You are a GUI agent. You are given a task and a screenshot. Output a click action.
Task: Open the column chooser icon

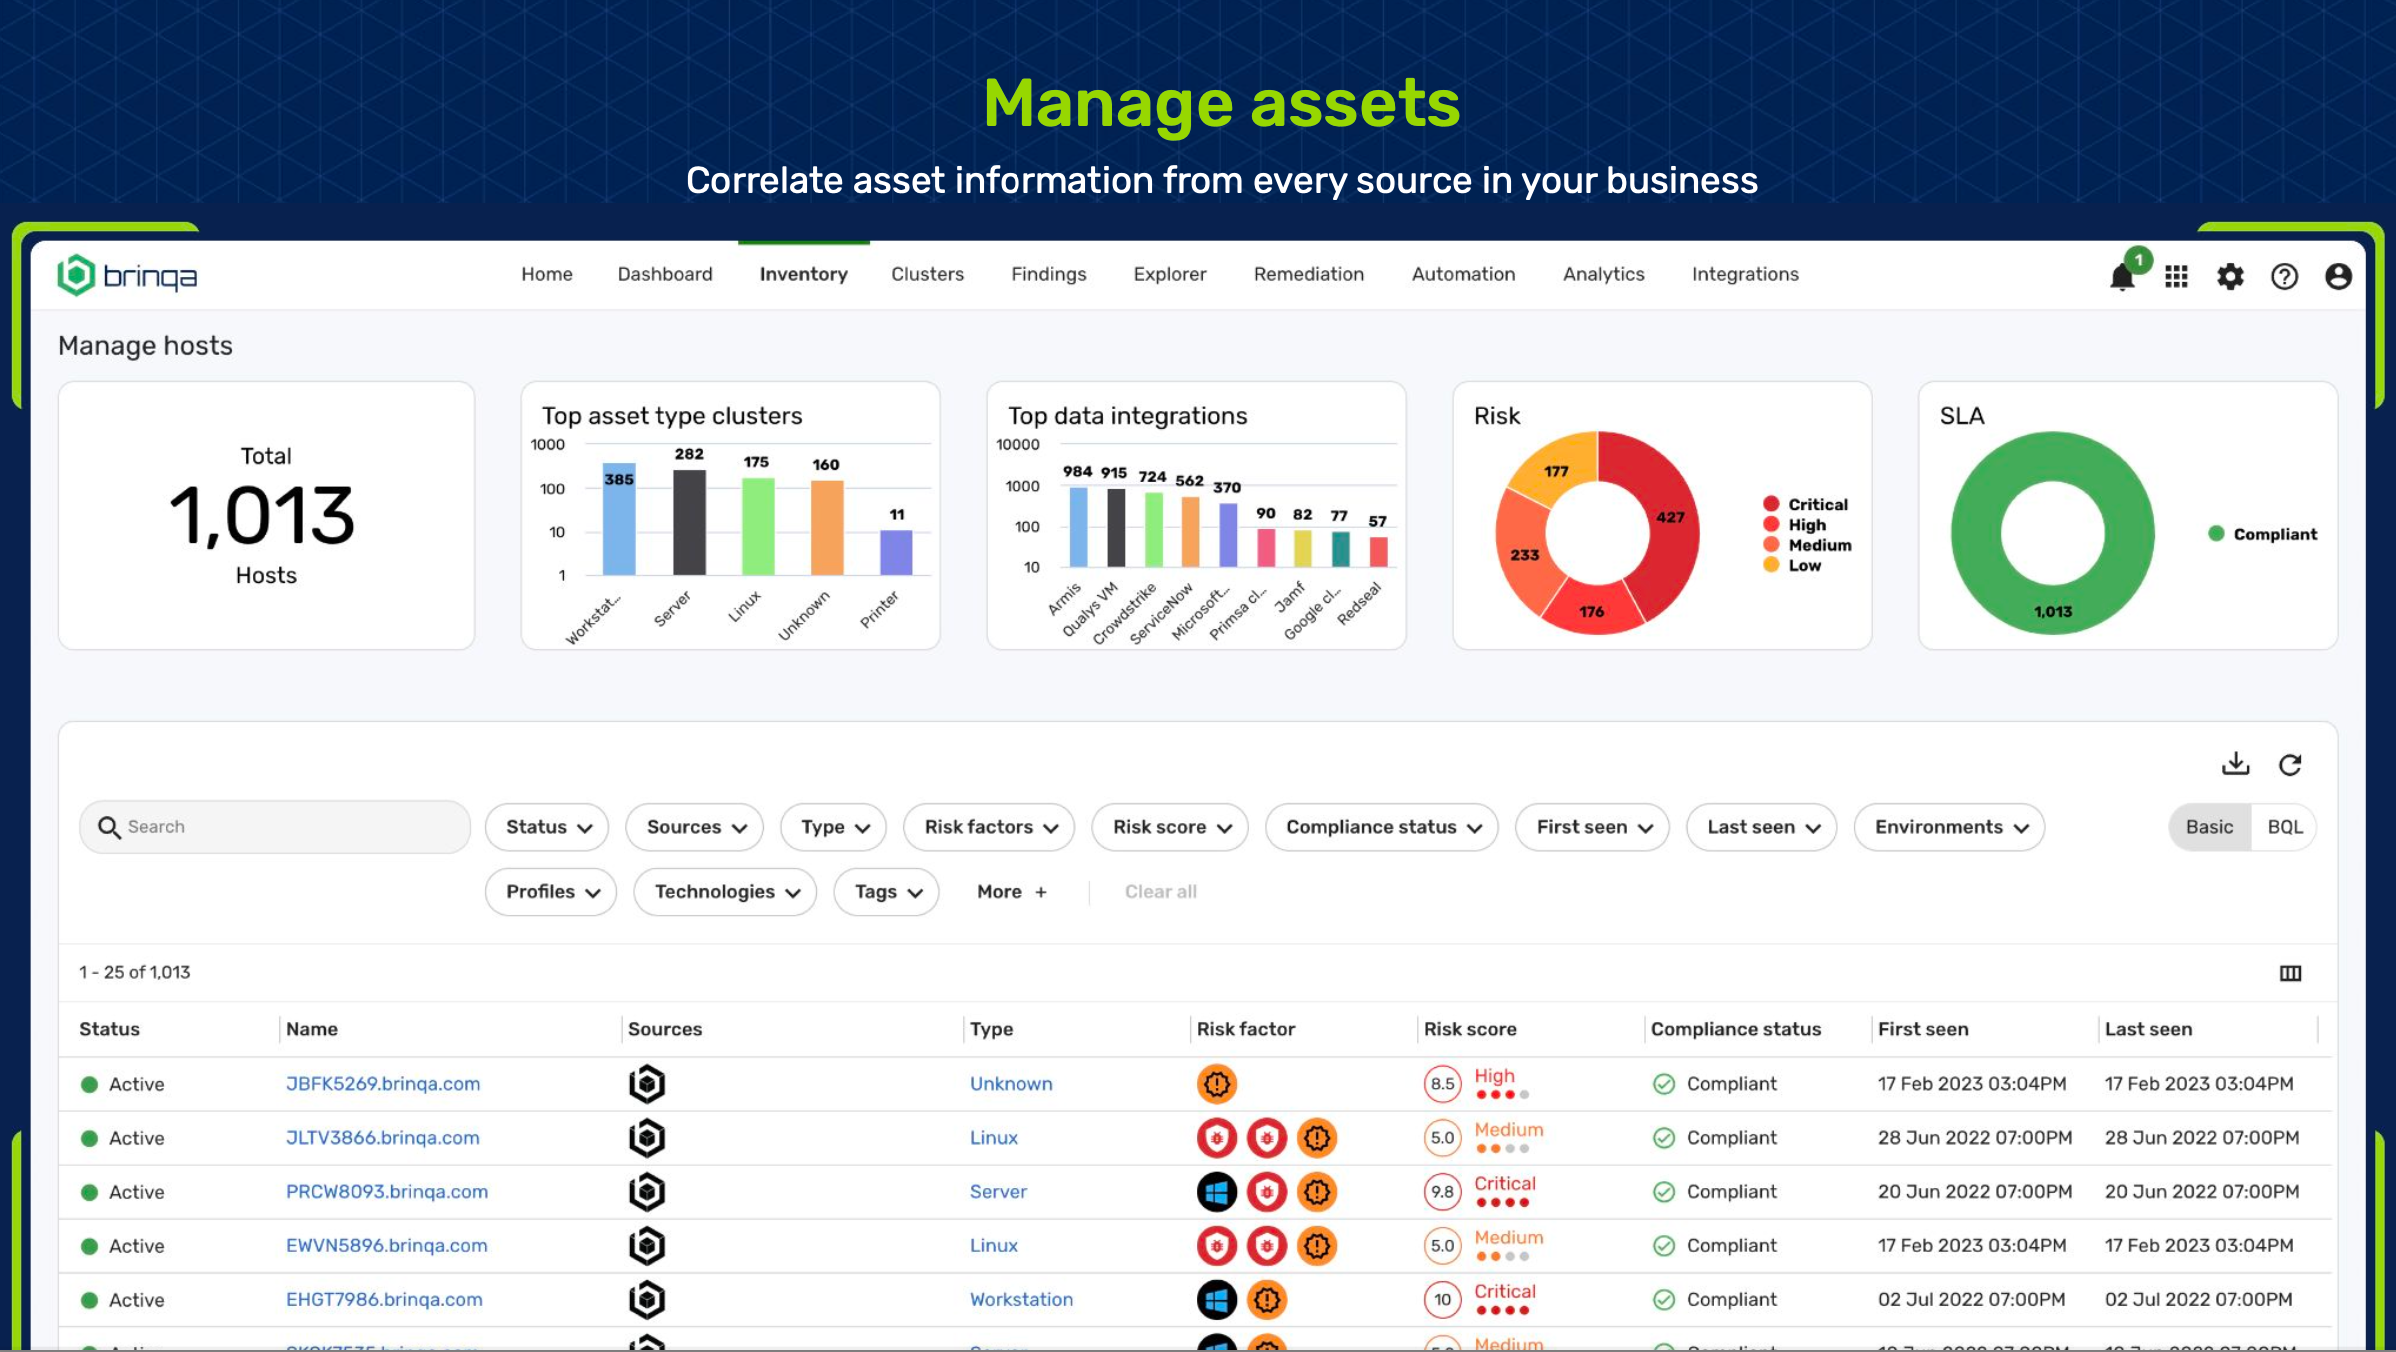click(2290, 973)
